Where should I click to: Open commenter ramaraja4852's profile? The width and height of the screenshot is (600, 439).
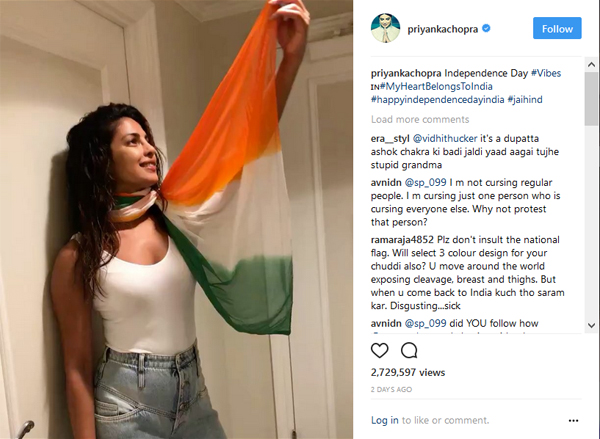(402, 240)
